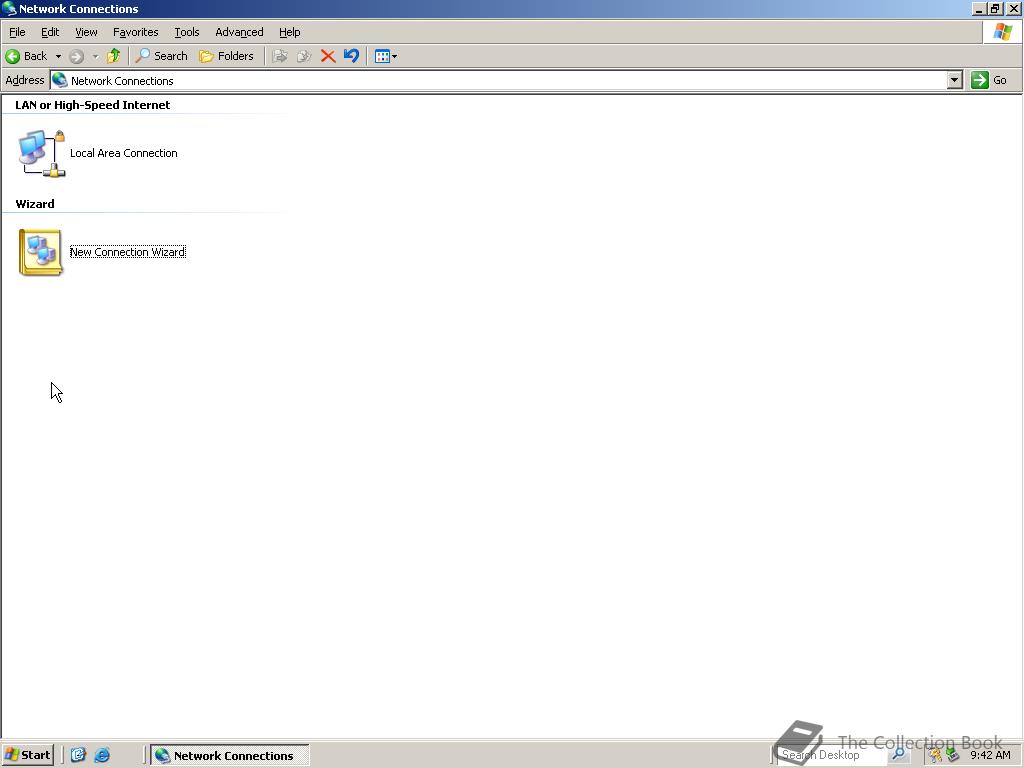Click the Copy To toolbar icon
This screenshot has width=1024, height=768.
[304, 56]
